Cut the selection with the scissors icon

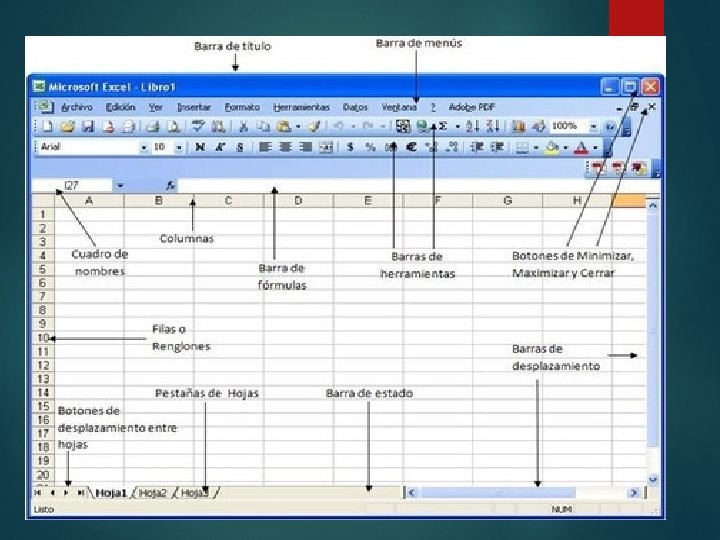click(x=243, y=126)
